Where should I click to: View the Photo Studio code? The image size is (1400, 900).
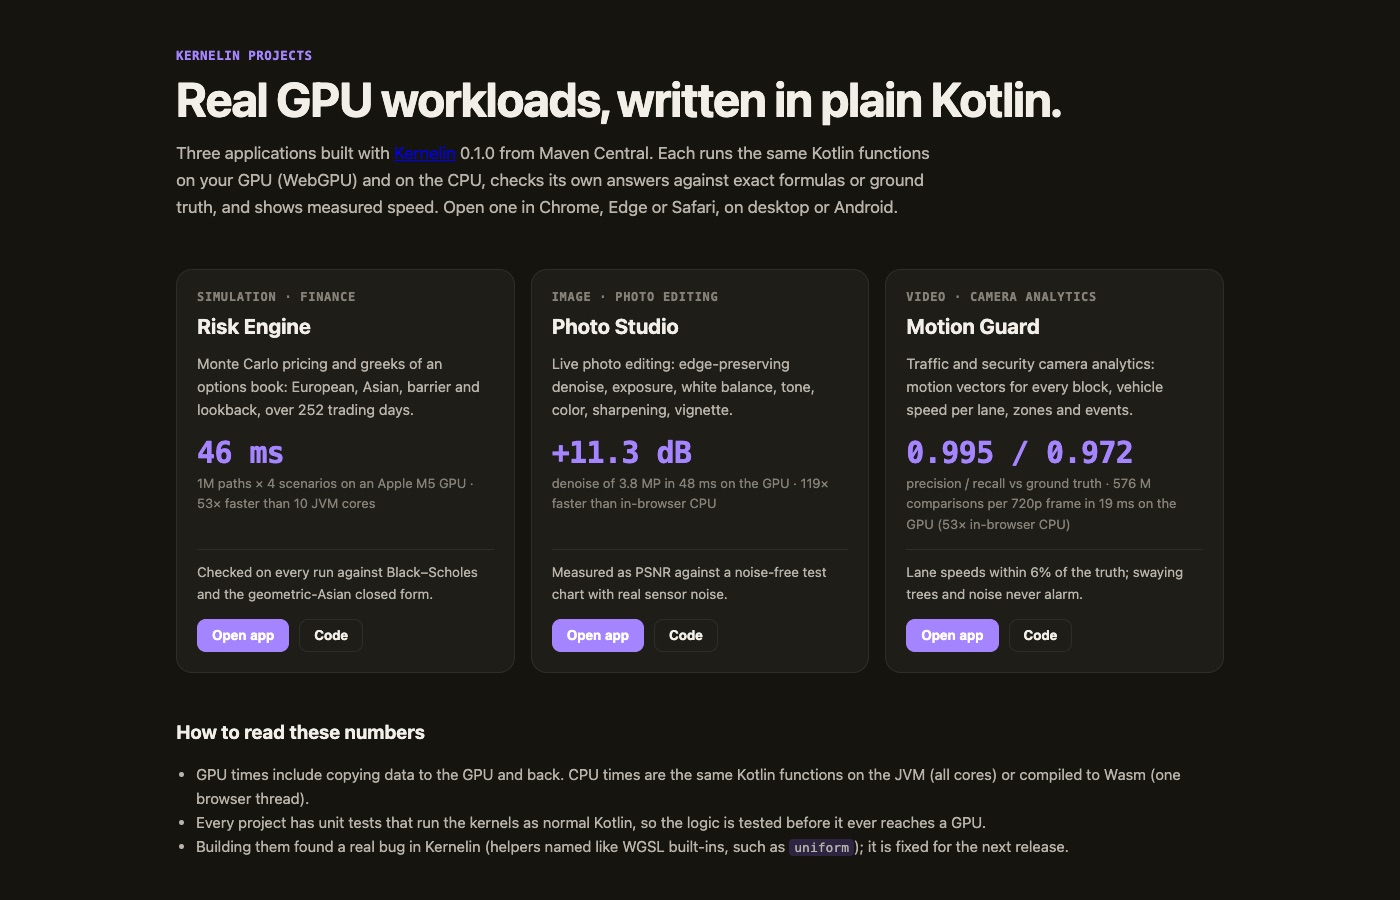pos(686,635)
